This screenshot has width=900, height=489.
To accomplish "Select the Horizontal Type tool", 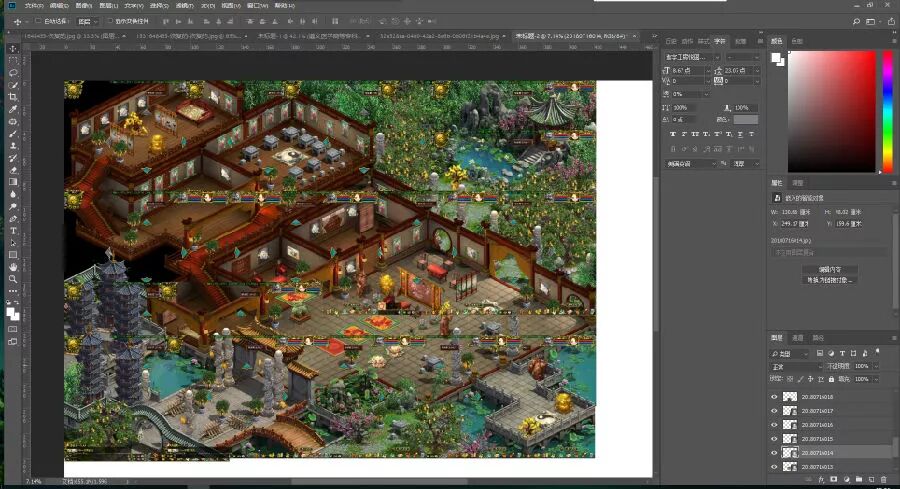I will pos(13,230).
